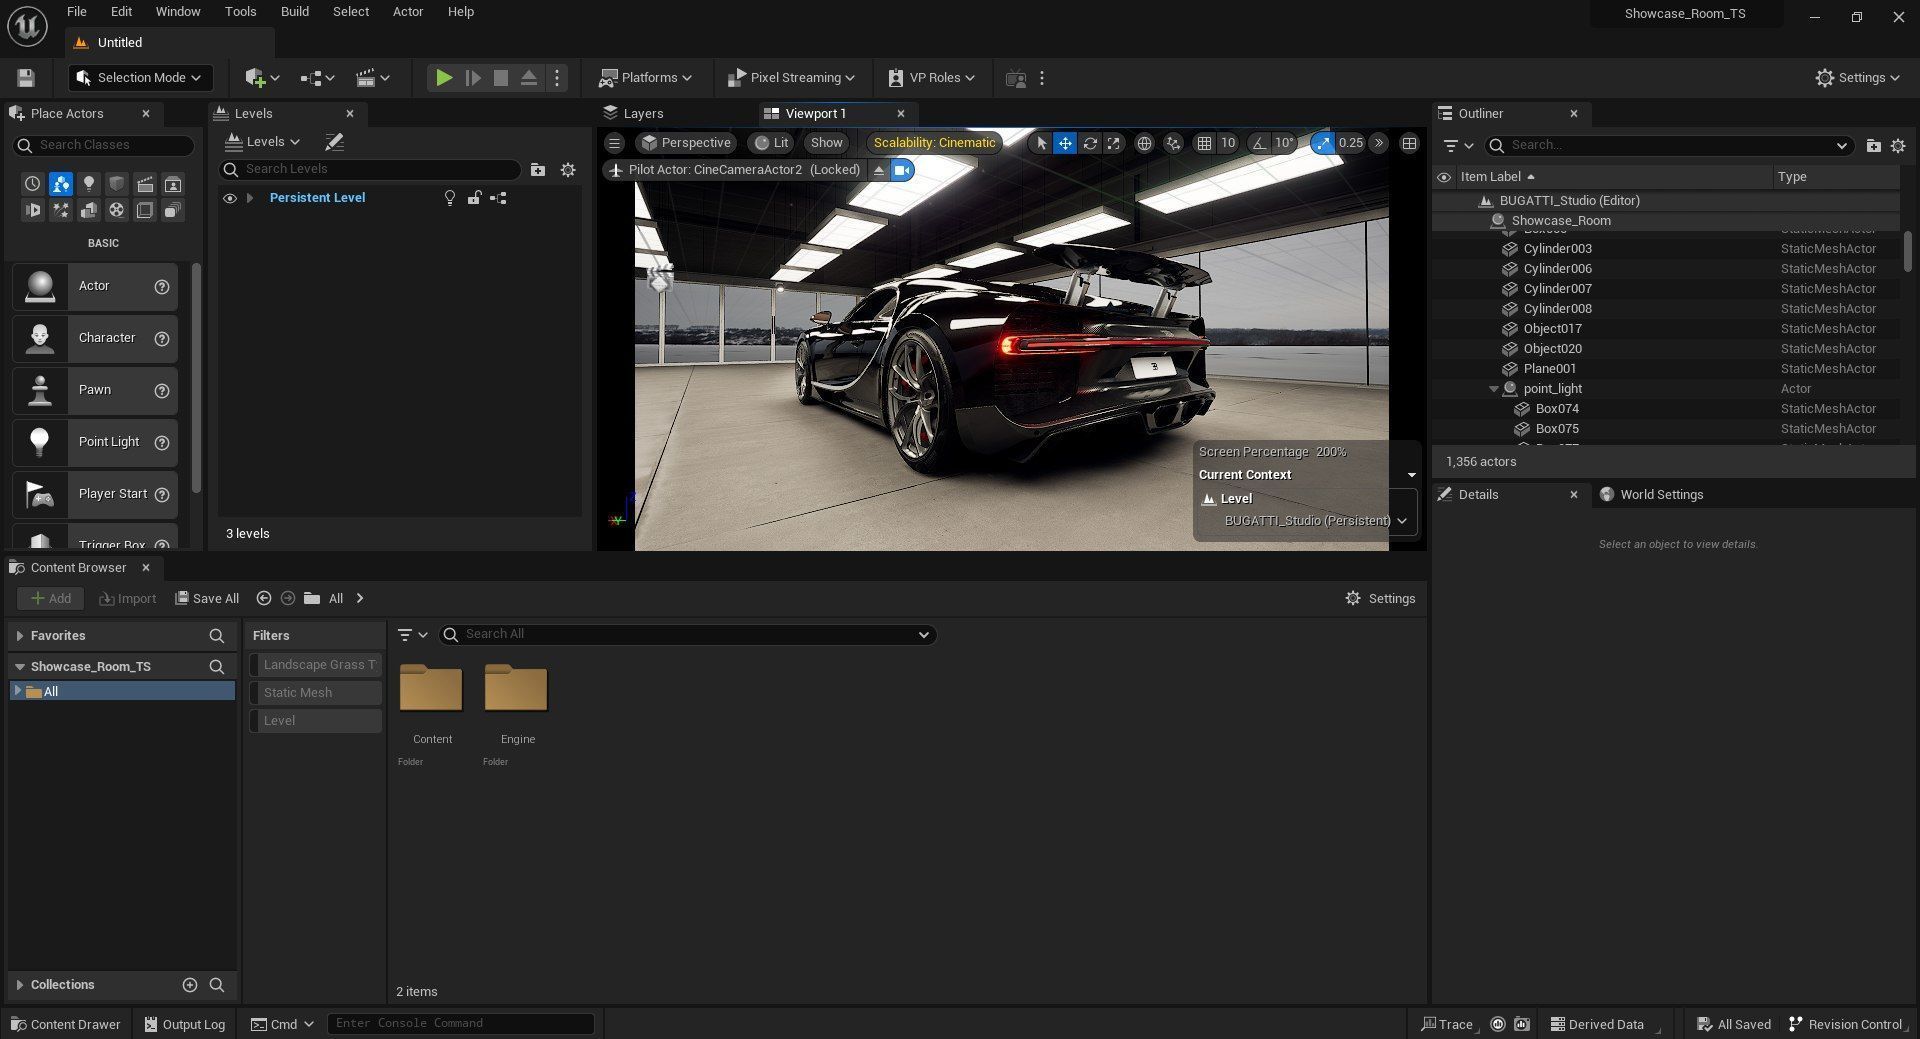Select the rotate tool in viewport toolbar
The image size is (1920, 1039).
pyautogui.click(x=1089, y=143)
